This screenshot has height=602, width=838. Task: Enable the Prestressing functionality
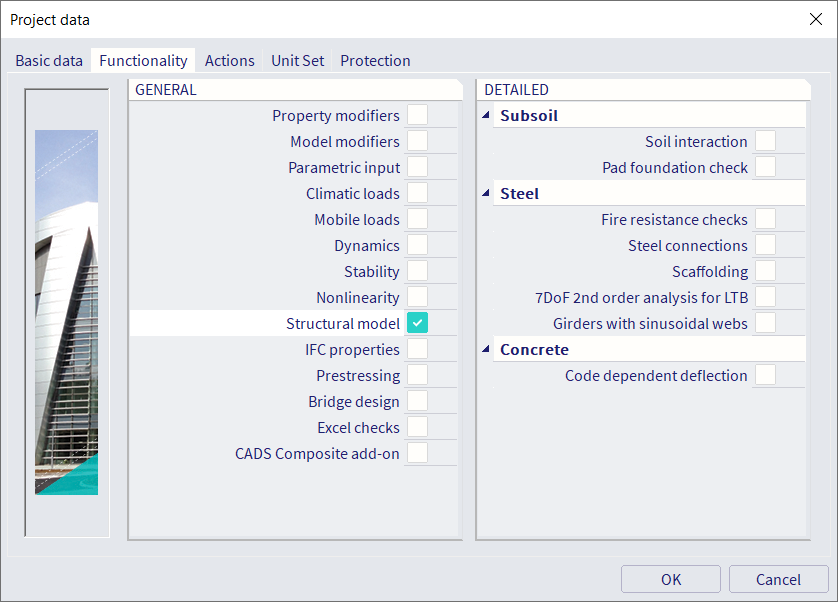click(417, 375)
